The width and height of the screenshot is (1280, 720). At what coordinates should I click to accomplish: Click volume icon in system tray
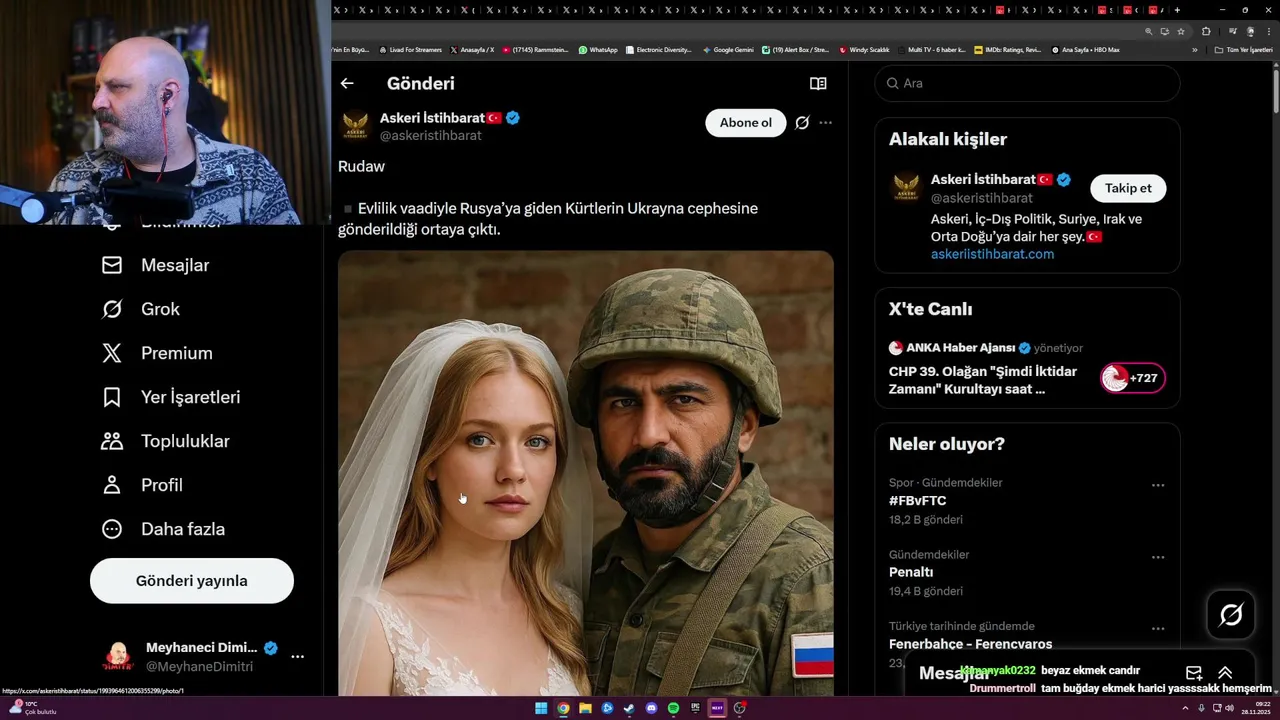coord(1229,708)
